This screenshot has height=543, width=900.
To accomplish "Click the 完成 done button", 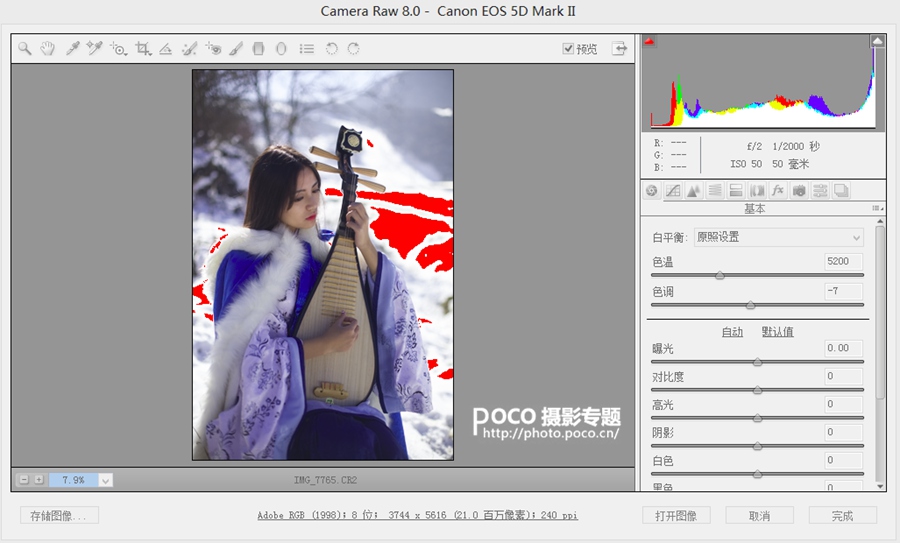I will [843, 515].
